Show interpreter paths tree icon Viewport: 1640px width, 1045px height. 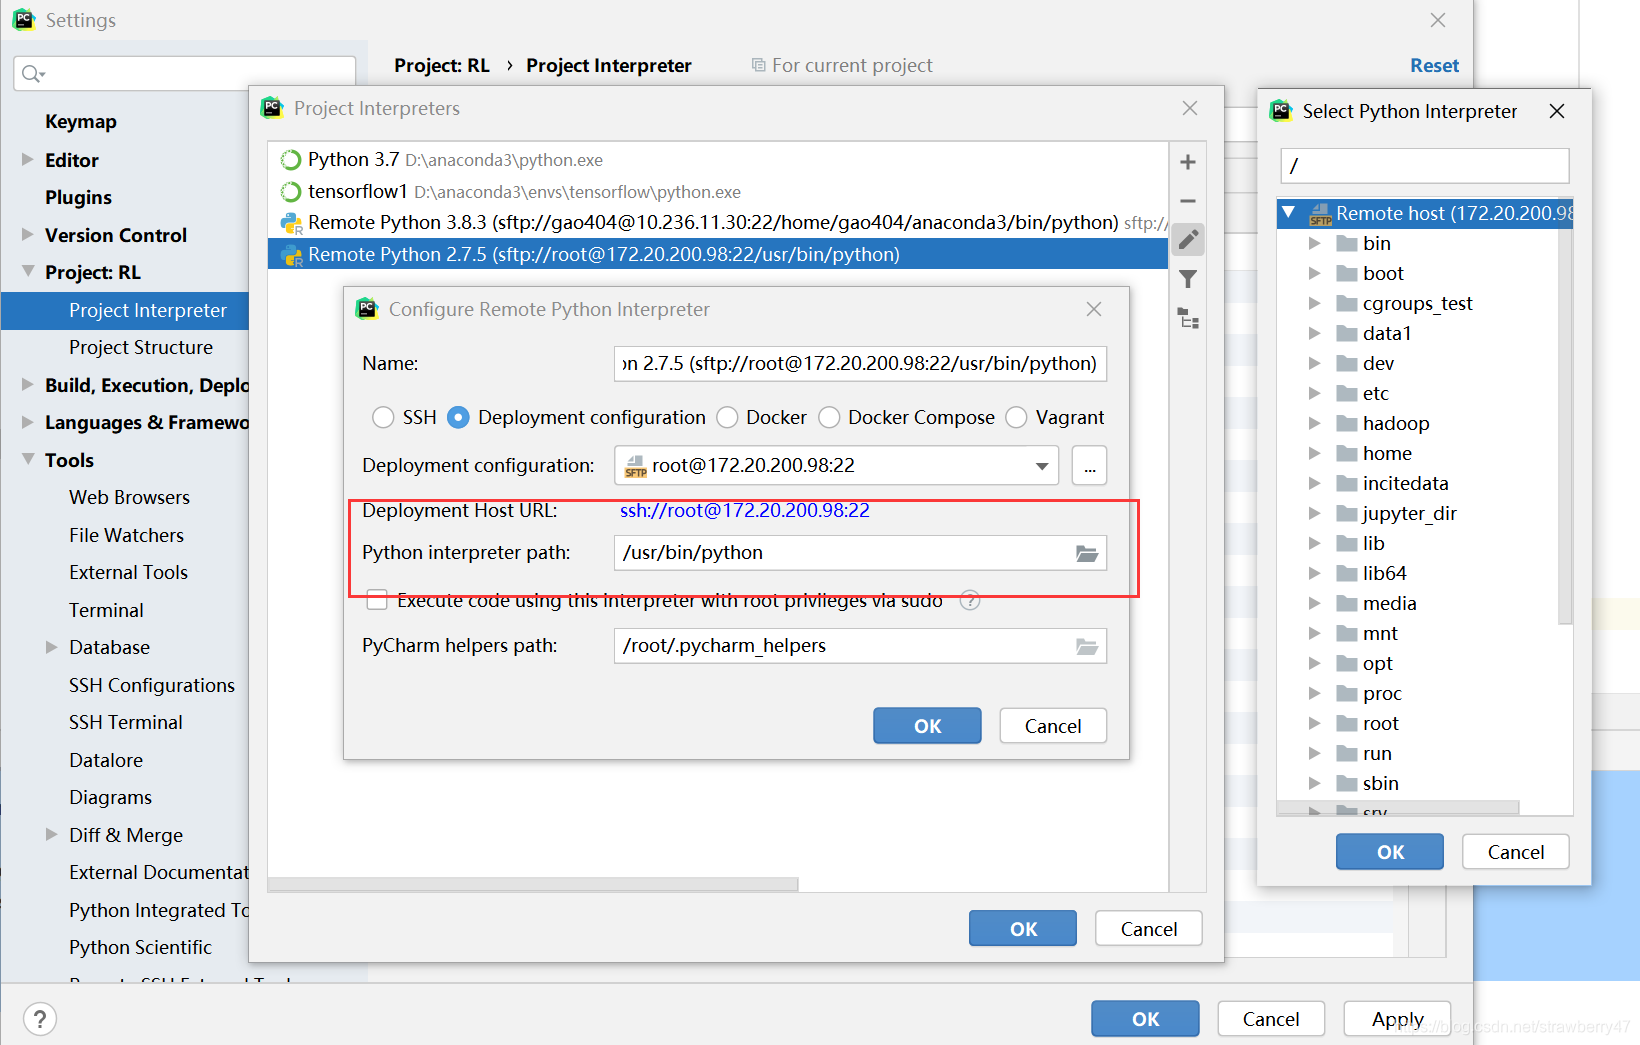pyautogui.click(x=1188, y=319)
